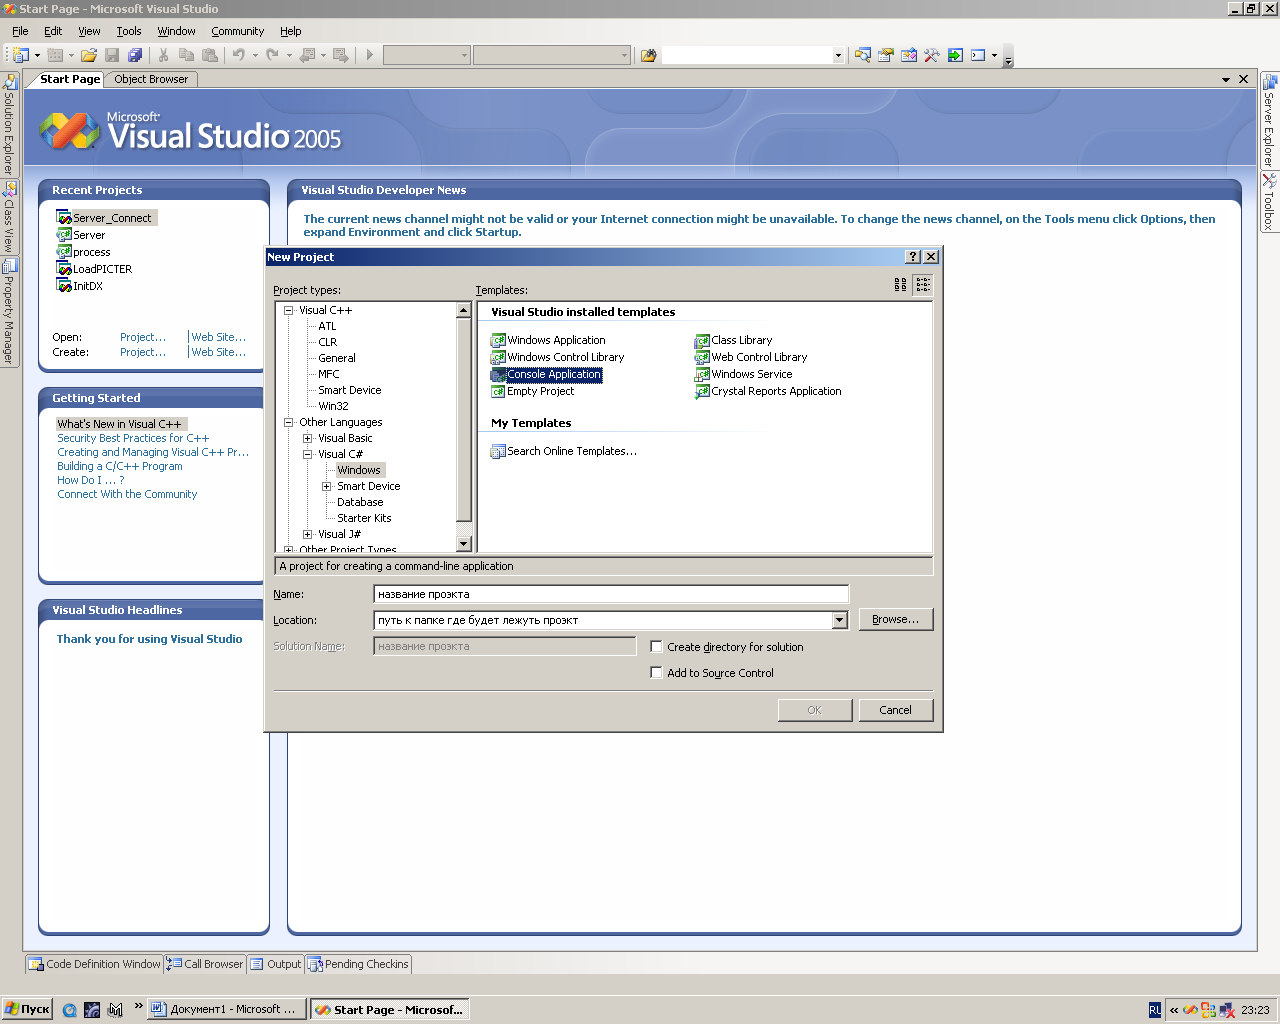Open the Tools menu
The width and height of the screenshot is (1280, 1024).
point(129,31)
